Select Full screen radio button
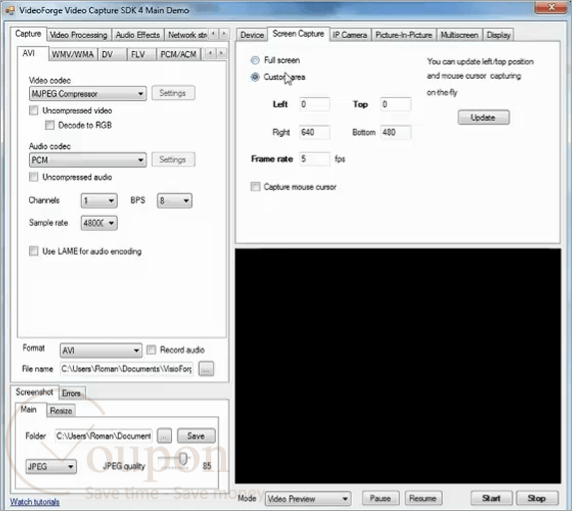The image size is (572, 511). tap(255, 60)
